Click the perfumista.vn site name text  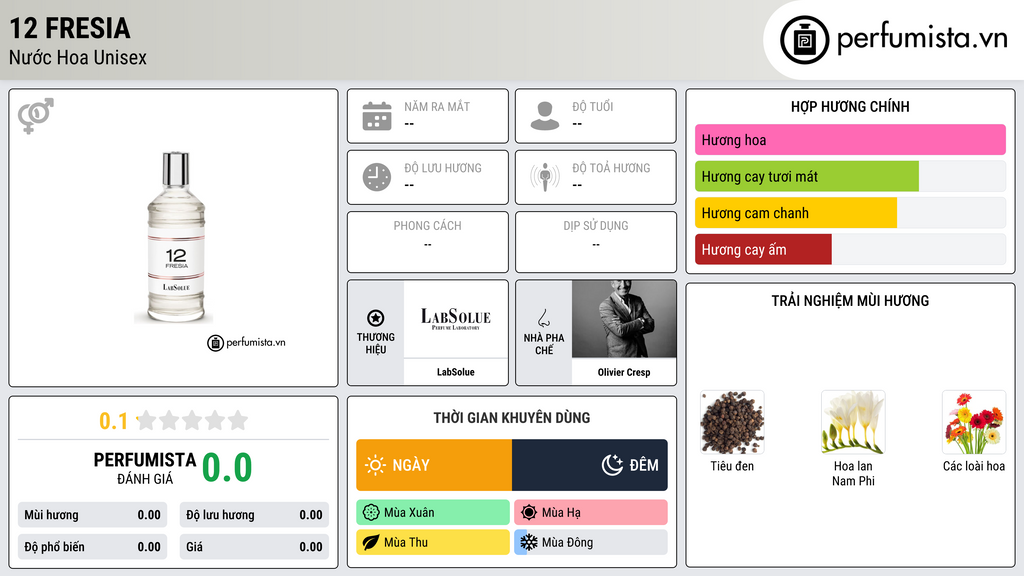coord(922,39)
